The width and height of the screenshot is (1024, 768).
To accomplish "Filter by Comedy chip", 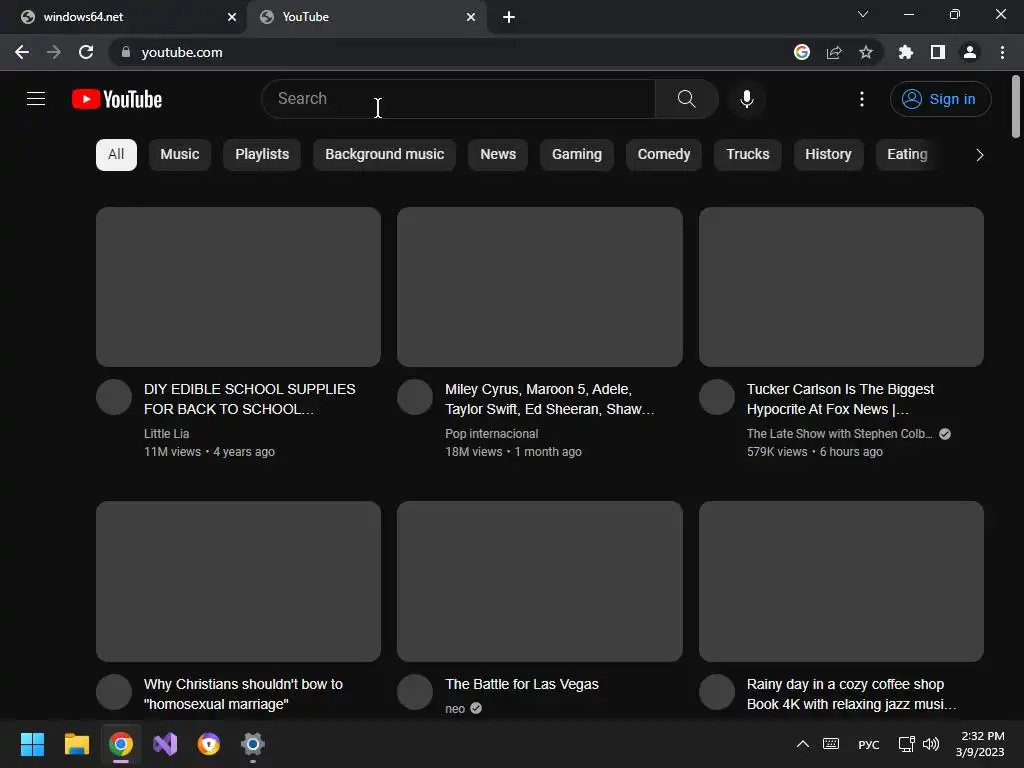I will 664,155.
